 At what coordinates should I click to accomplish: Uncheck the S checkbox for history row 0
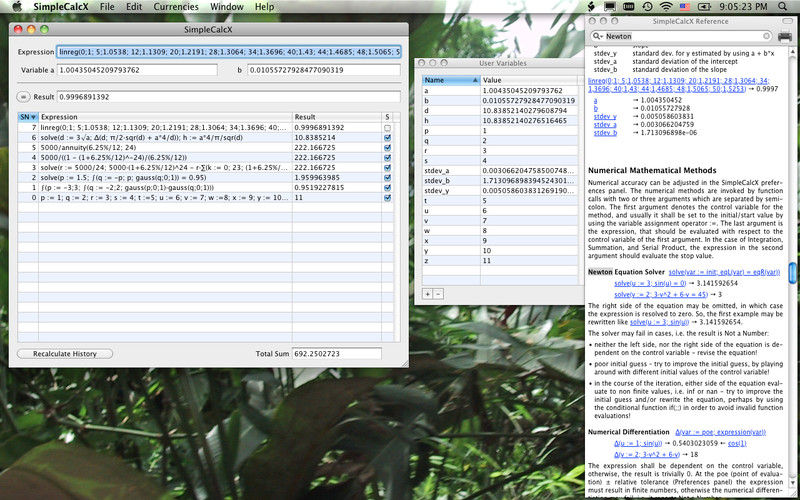[387, 197]
